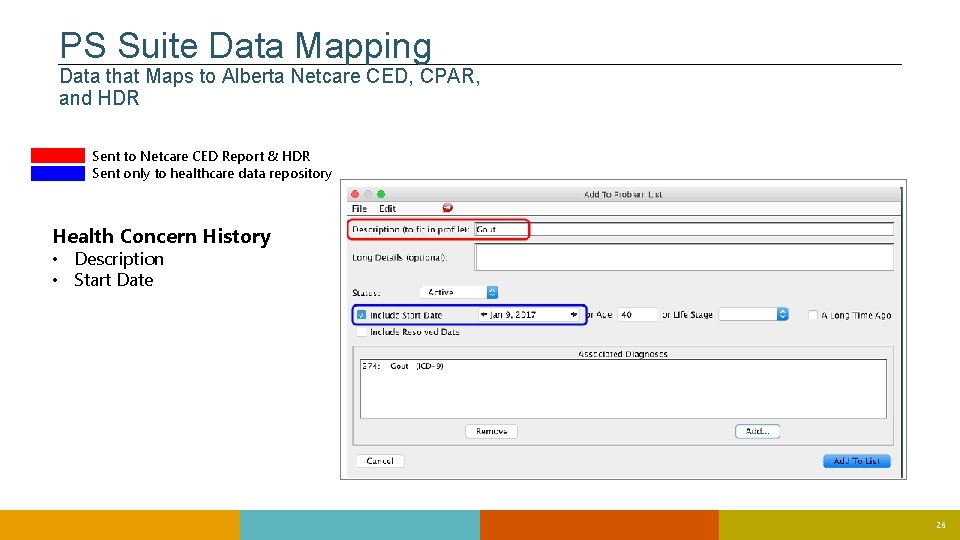
Task: Click the green zoom window button
Action: point(381,194)
